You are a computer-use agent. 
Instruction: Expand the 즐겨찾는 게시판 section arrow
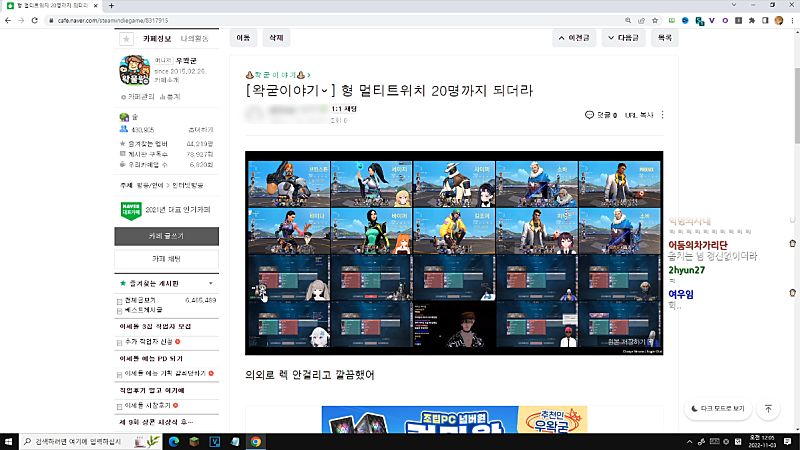(x=213, y=284)
